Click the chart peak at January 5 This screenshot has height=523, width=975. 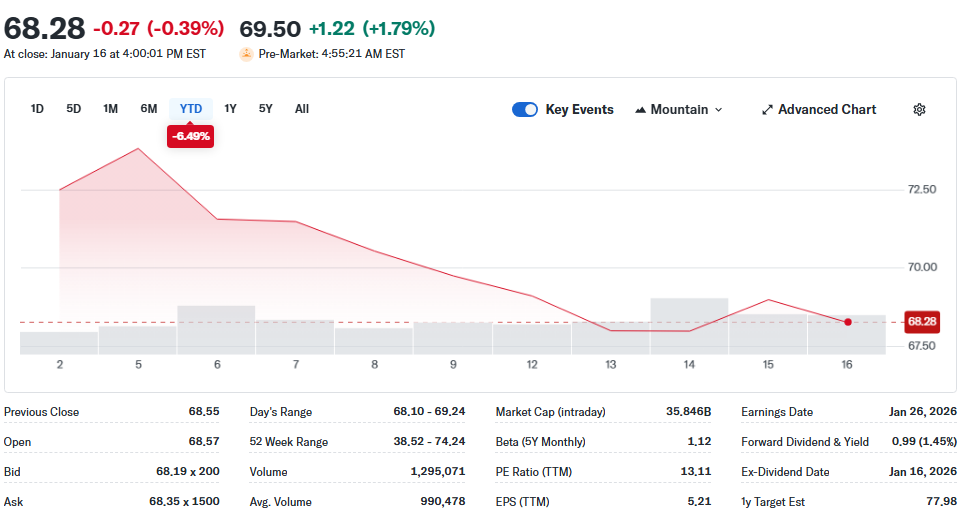tap(138, 149)
